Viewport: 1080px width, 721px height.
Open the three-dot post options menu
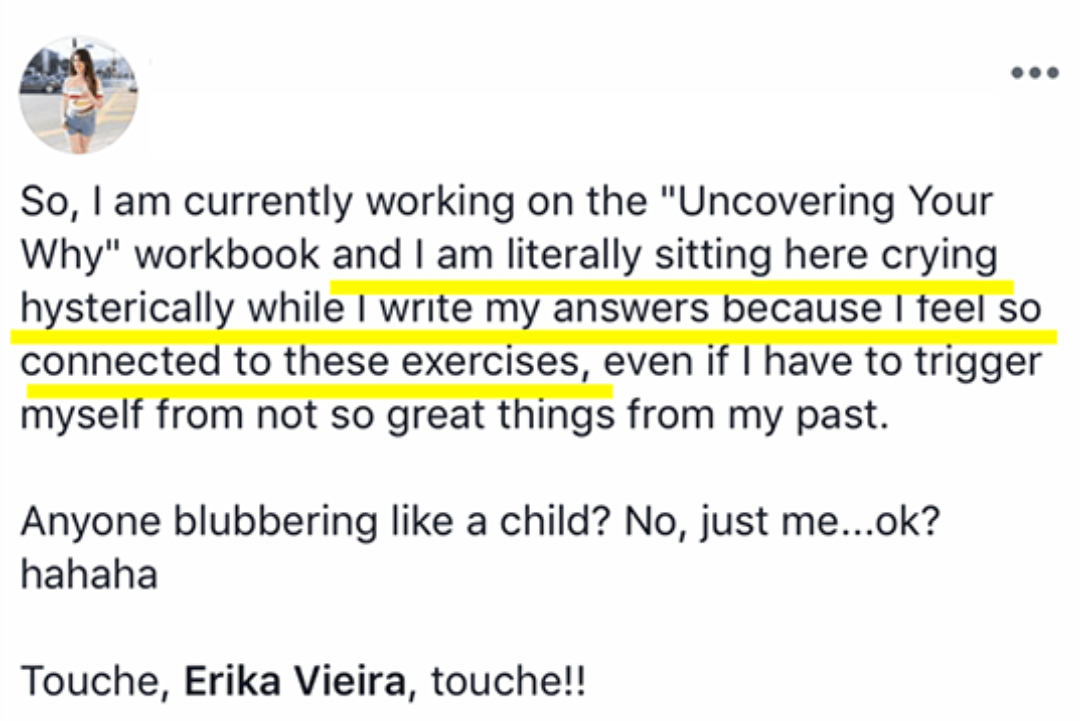(x=1034, y=72)
